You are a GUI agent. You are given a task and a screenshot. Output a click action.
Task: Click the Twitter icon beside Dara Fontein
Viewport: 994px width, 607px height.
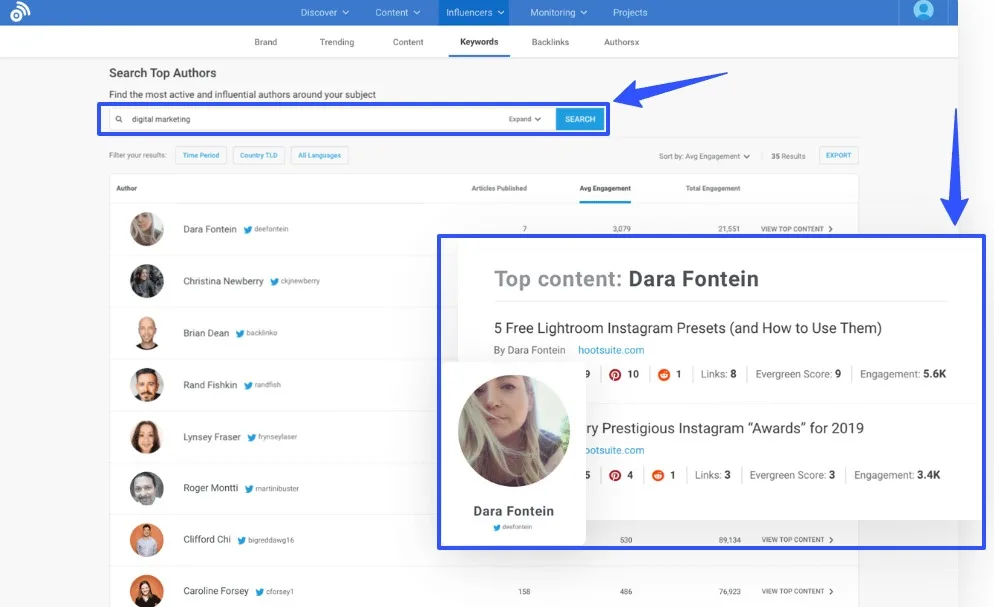pos(247,229)
